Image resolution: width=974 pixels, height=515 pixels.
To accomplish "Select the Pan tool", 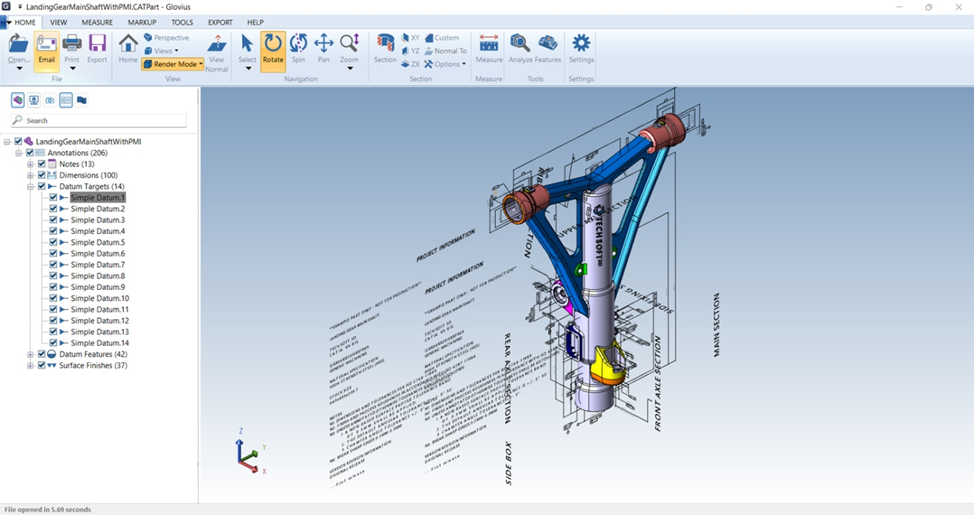I will pyautogui.click(x=323, y=48).
